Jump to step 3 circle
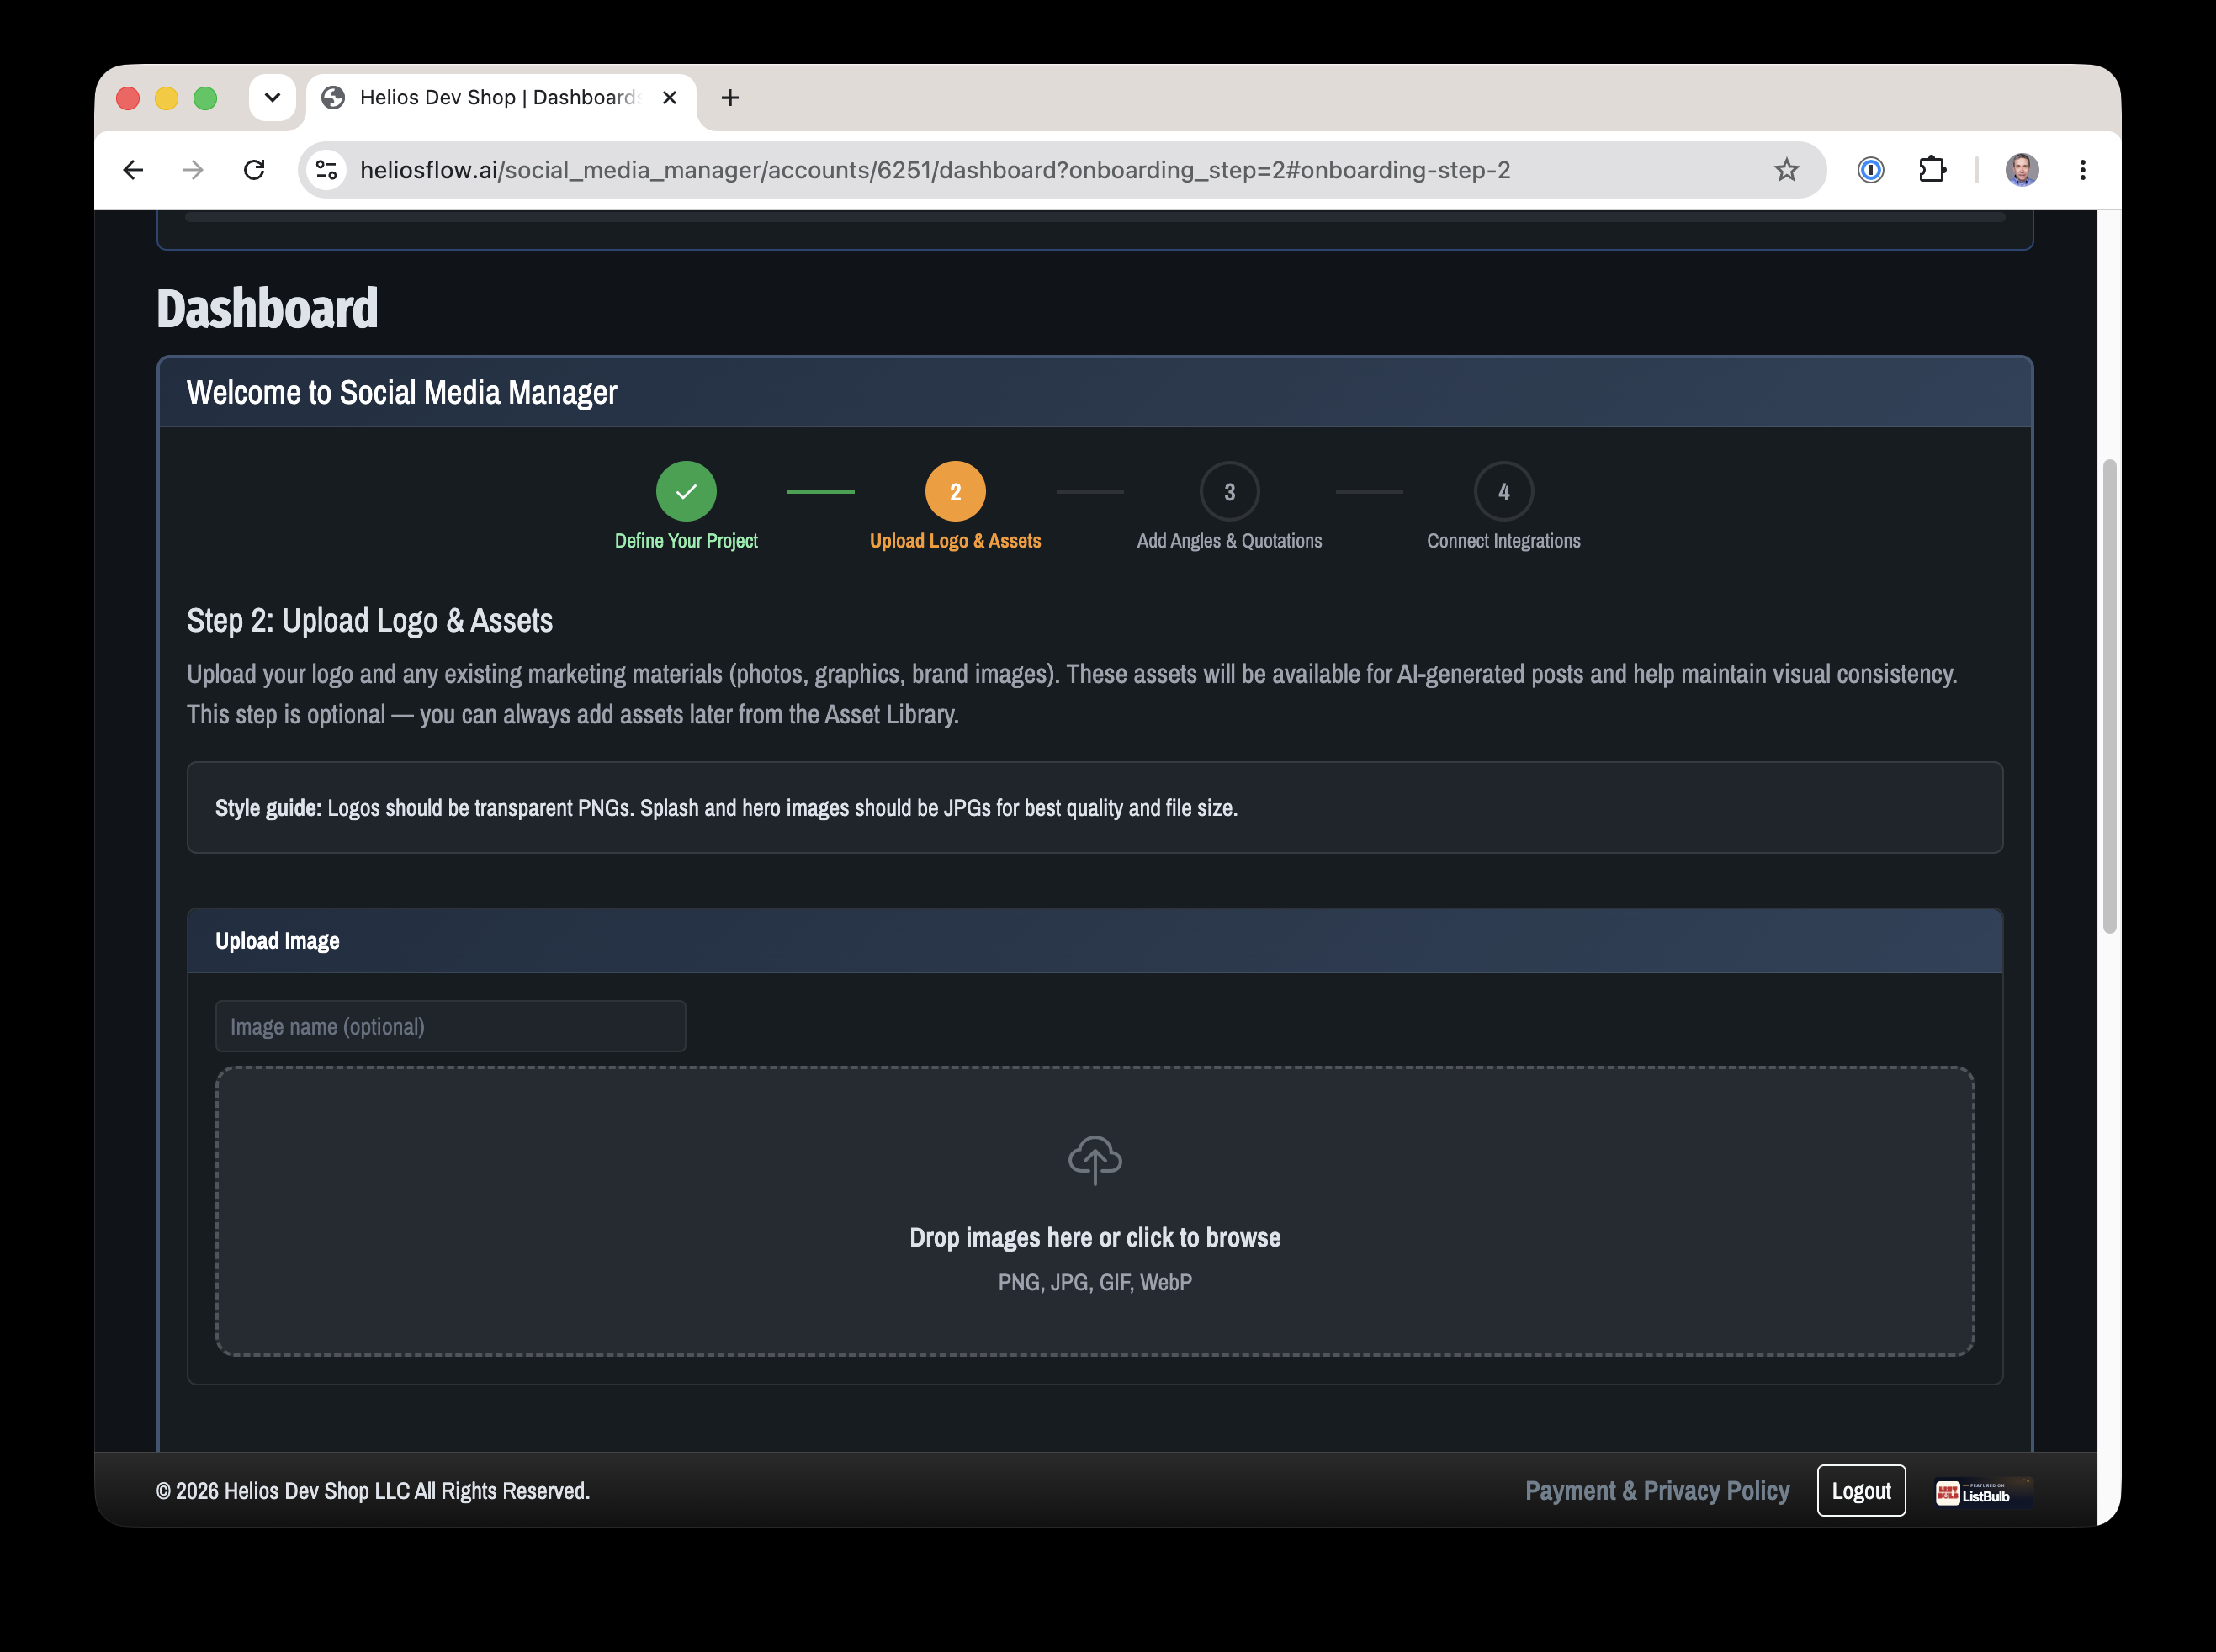2216x1652 pixels. pyautogui.click(x=1229, y=491)
